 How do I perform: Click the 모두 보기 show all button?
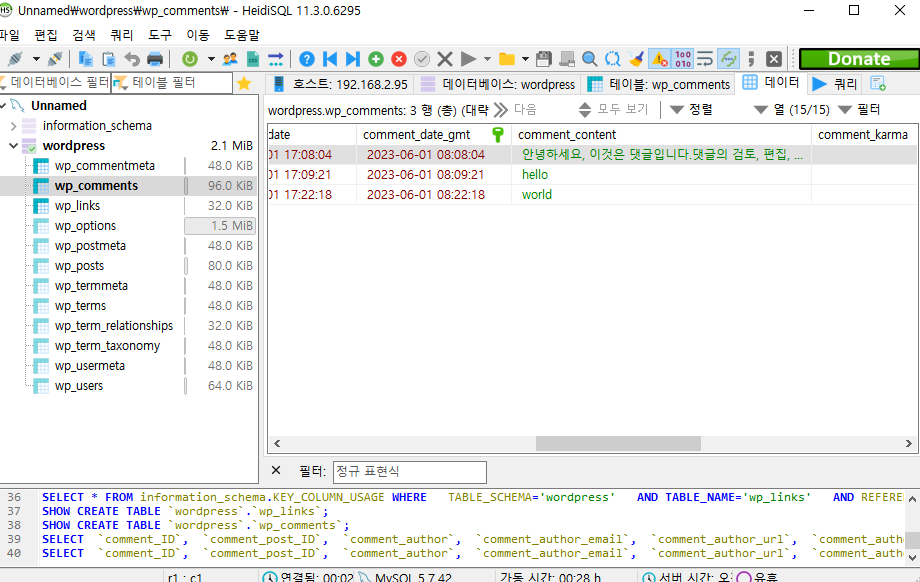613,109
